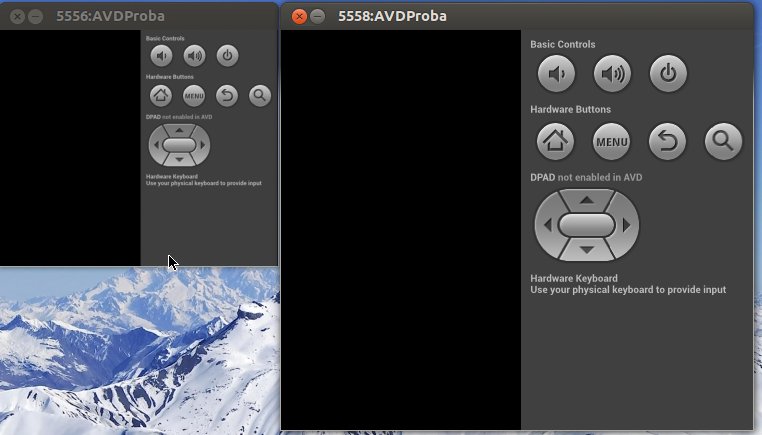Viewport: 762px width, 435px height.
Task: Click the black emulator screen in the 5556 window
Action: pos(70,148)
